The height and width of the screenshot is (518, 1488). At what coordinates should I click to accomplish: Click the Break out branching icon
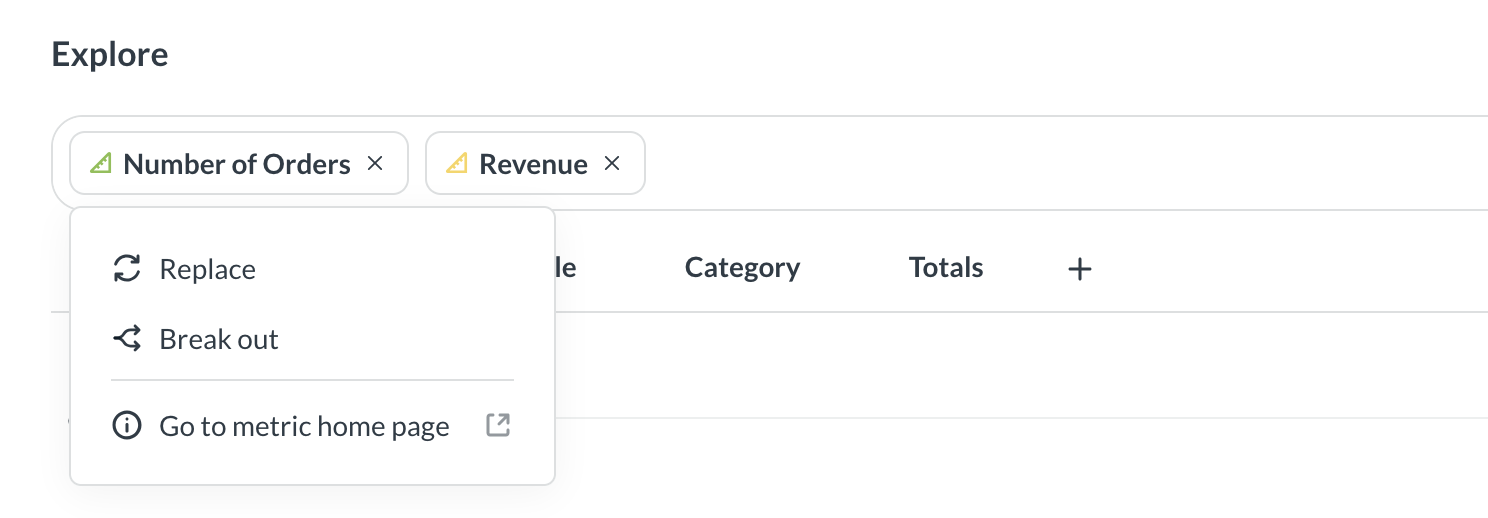click(x=127, y=339)
